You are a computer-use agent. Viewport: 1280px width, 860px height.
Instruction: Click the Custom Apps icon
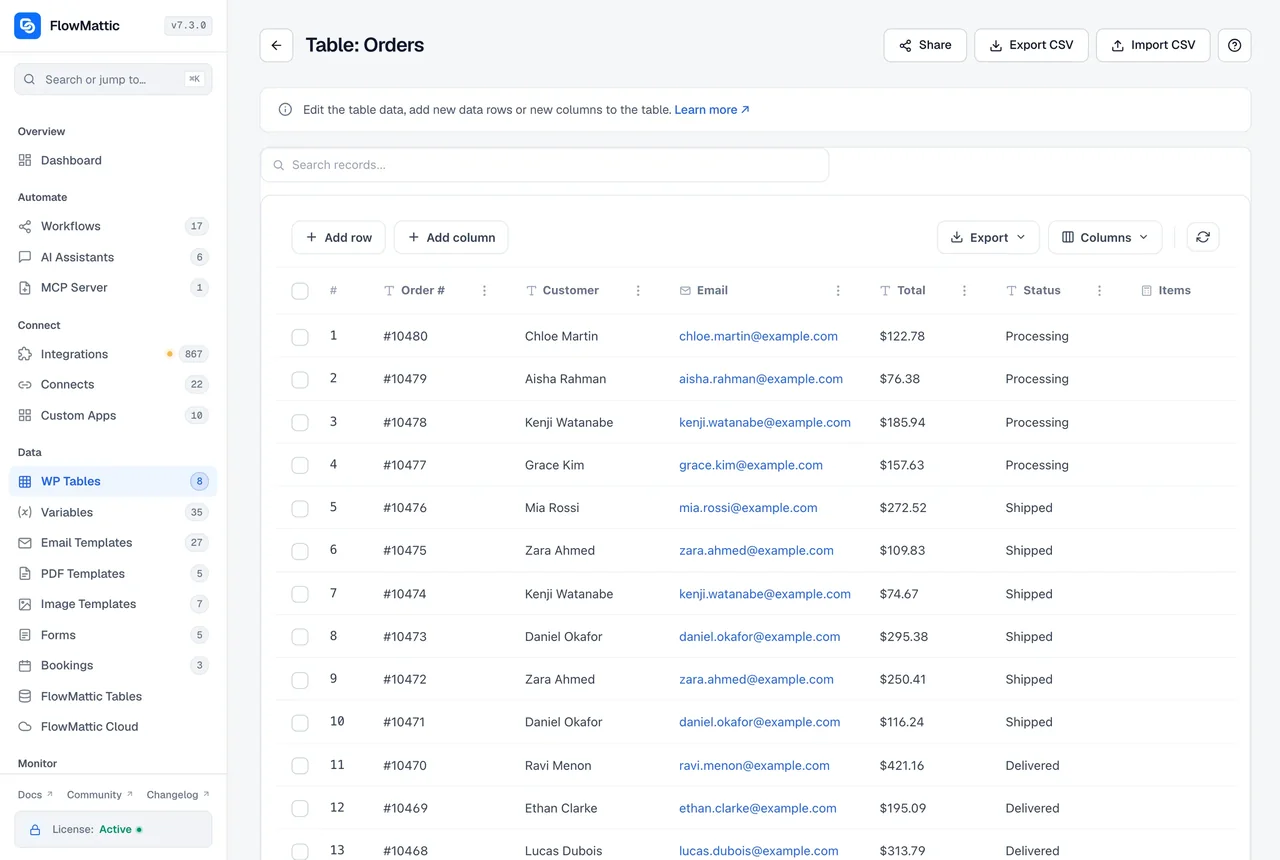[x=25, y=415]
